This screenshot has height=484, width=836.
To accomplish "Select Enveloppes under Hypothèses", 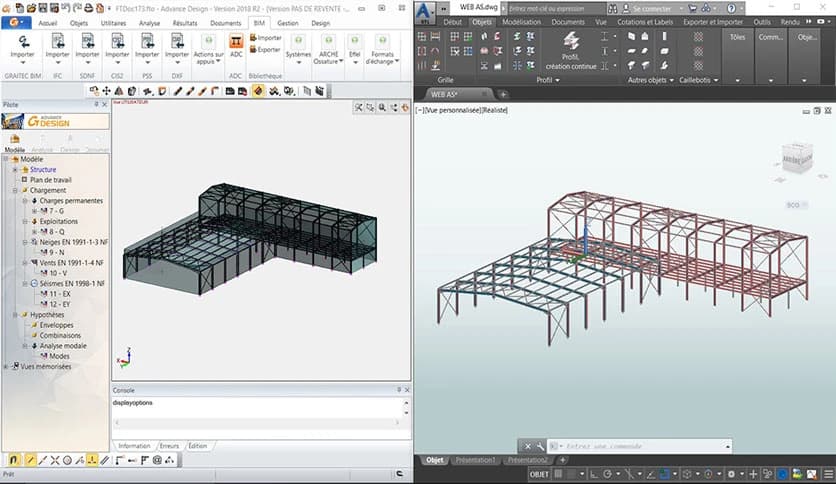I will (x=57, y=325).
